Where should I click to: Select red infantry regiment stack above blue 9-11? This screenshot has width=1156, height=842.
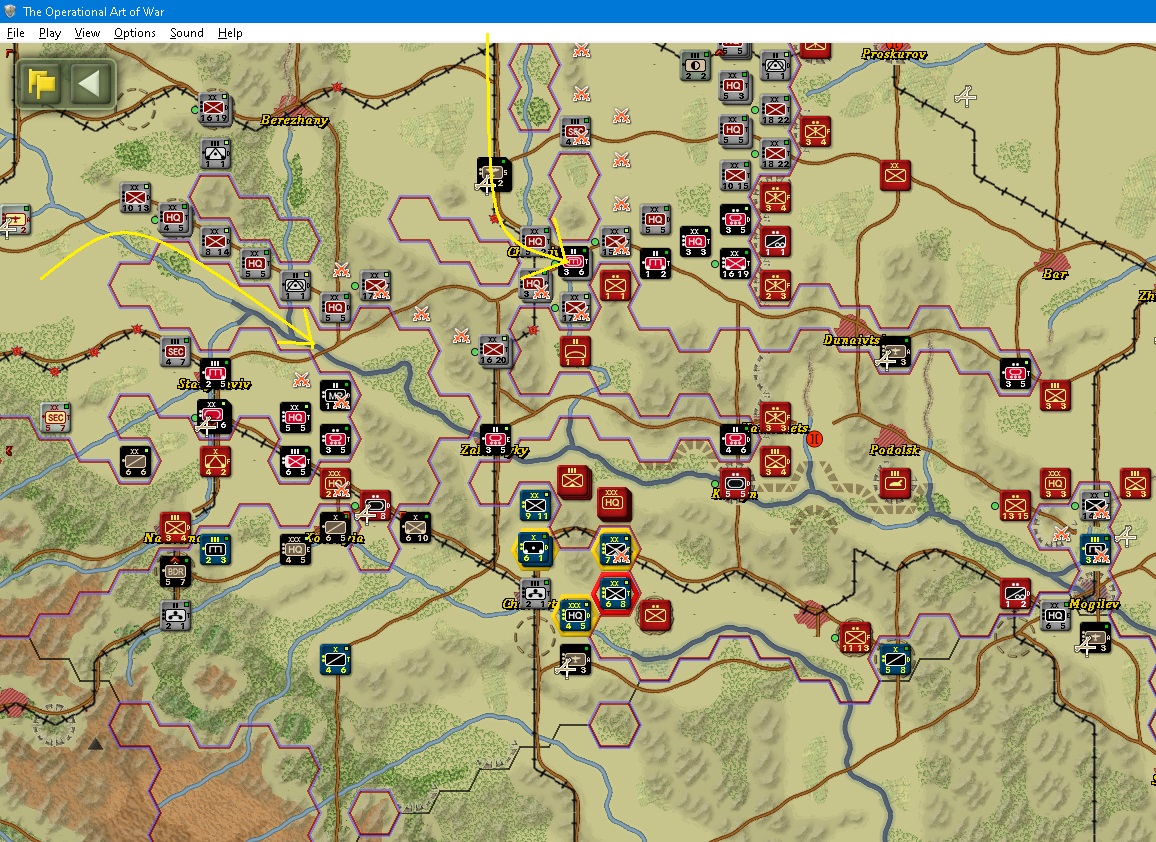pos(574,481)
